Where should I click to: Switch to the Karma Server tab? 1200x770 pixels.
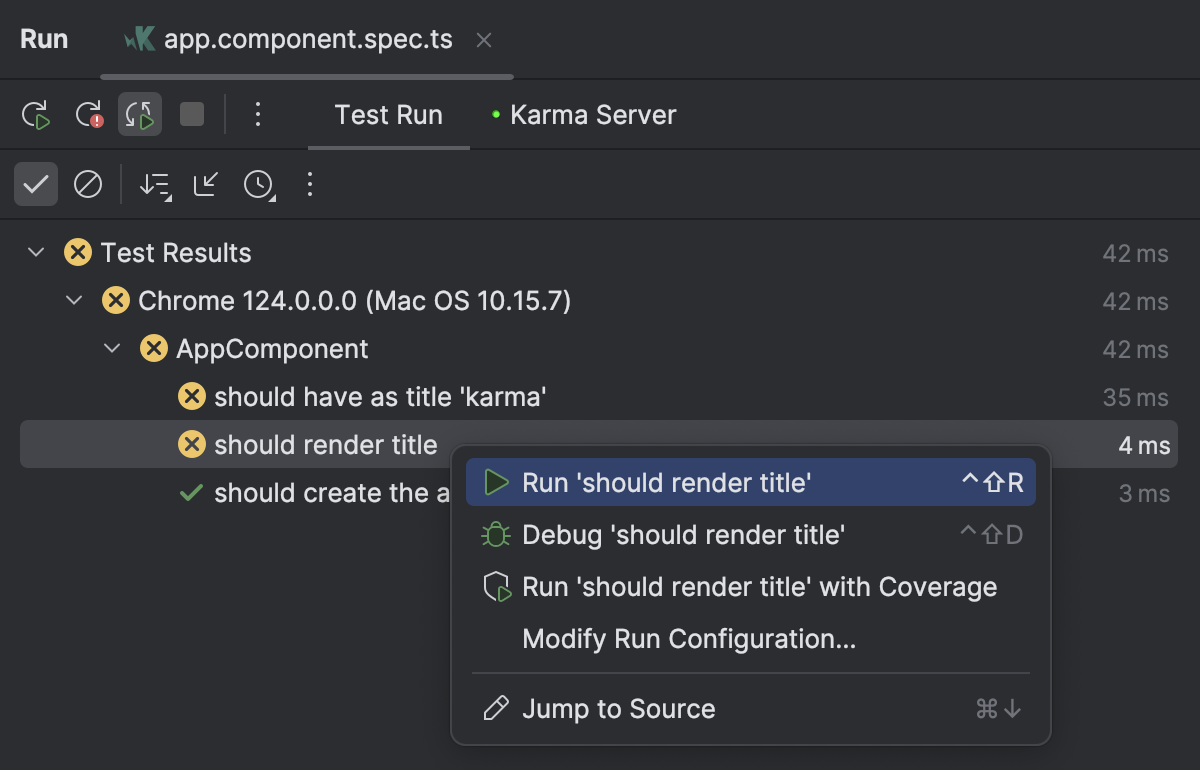592,114
